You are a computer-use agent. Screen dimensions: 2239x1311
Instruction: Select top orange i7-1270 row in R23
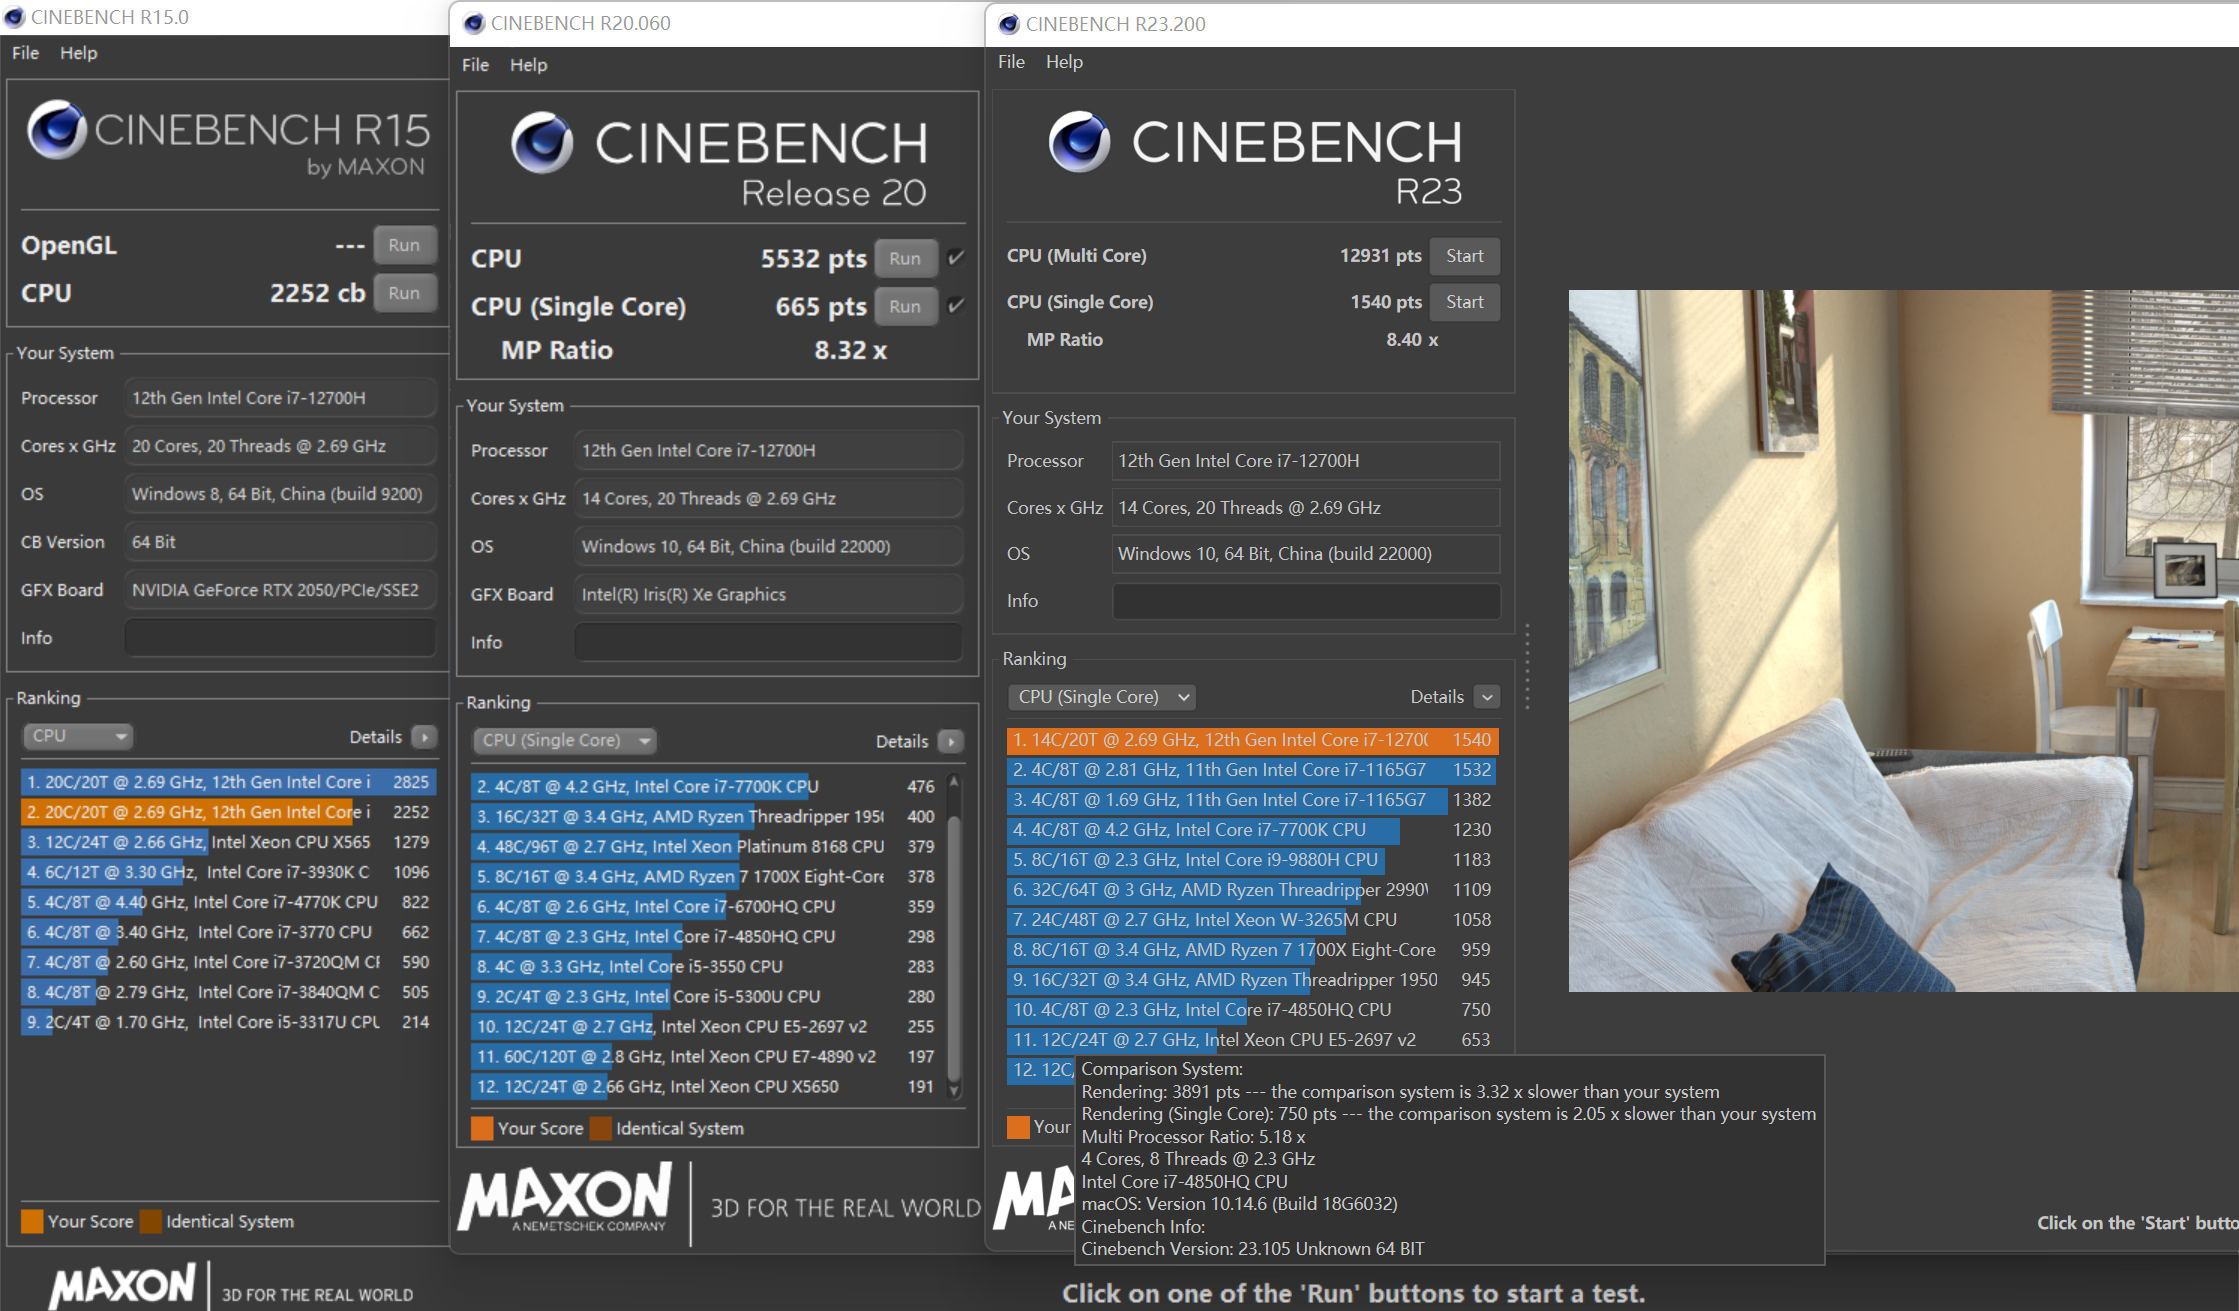click(x=1253, y=740)
